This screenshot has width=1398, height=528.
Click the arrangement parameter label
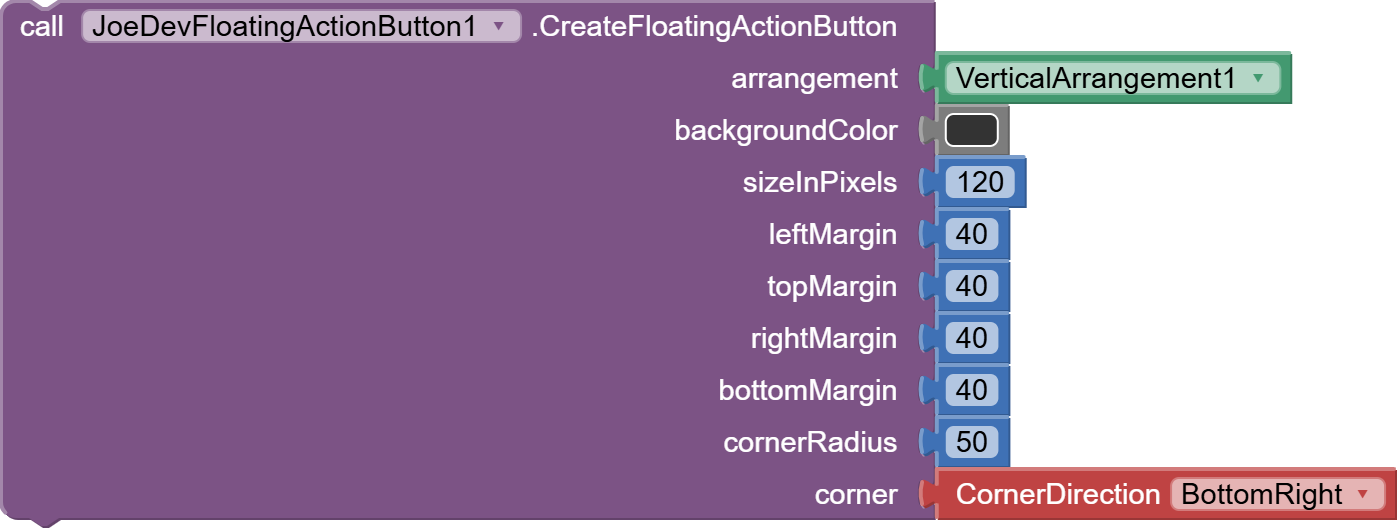pyautogui.click(x=814, y=78)
